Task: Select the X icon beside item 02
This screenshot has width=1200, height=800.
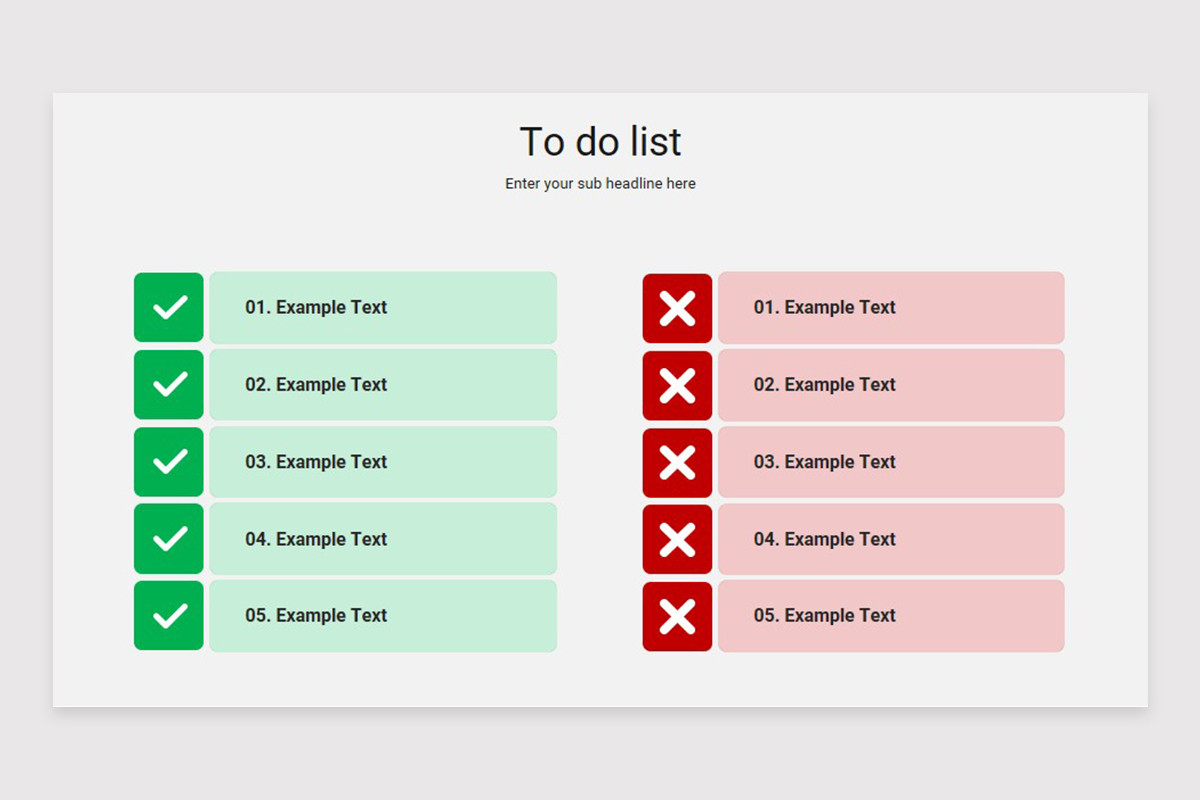Action: coord(677,385)
